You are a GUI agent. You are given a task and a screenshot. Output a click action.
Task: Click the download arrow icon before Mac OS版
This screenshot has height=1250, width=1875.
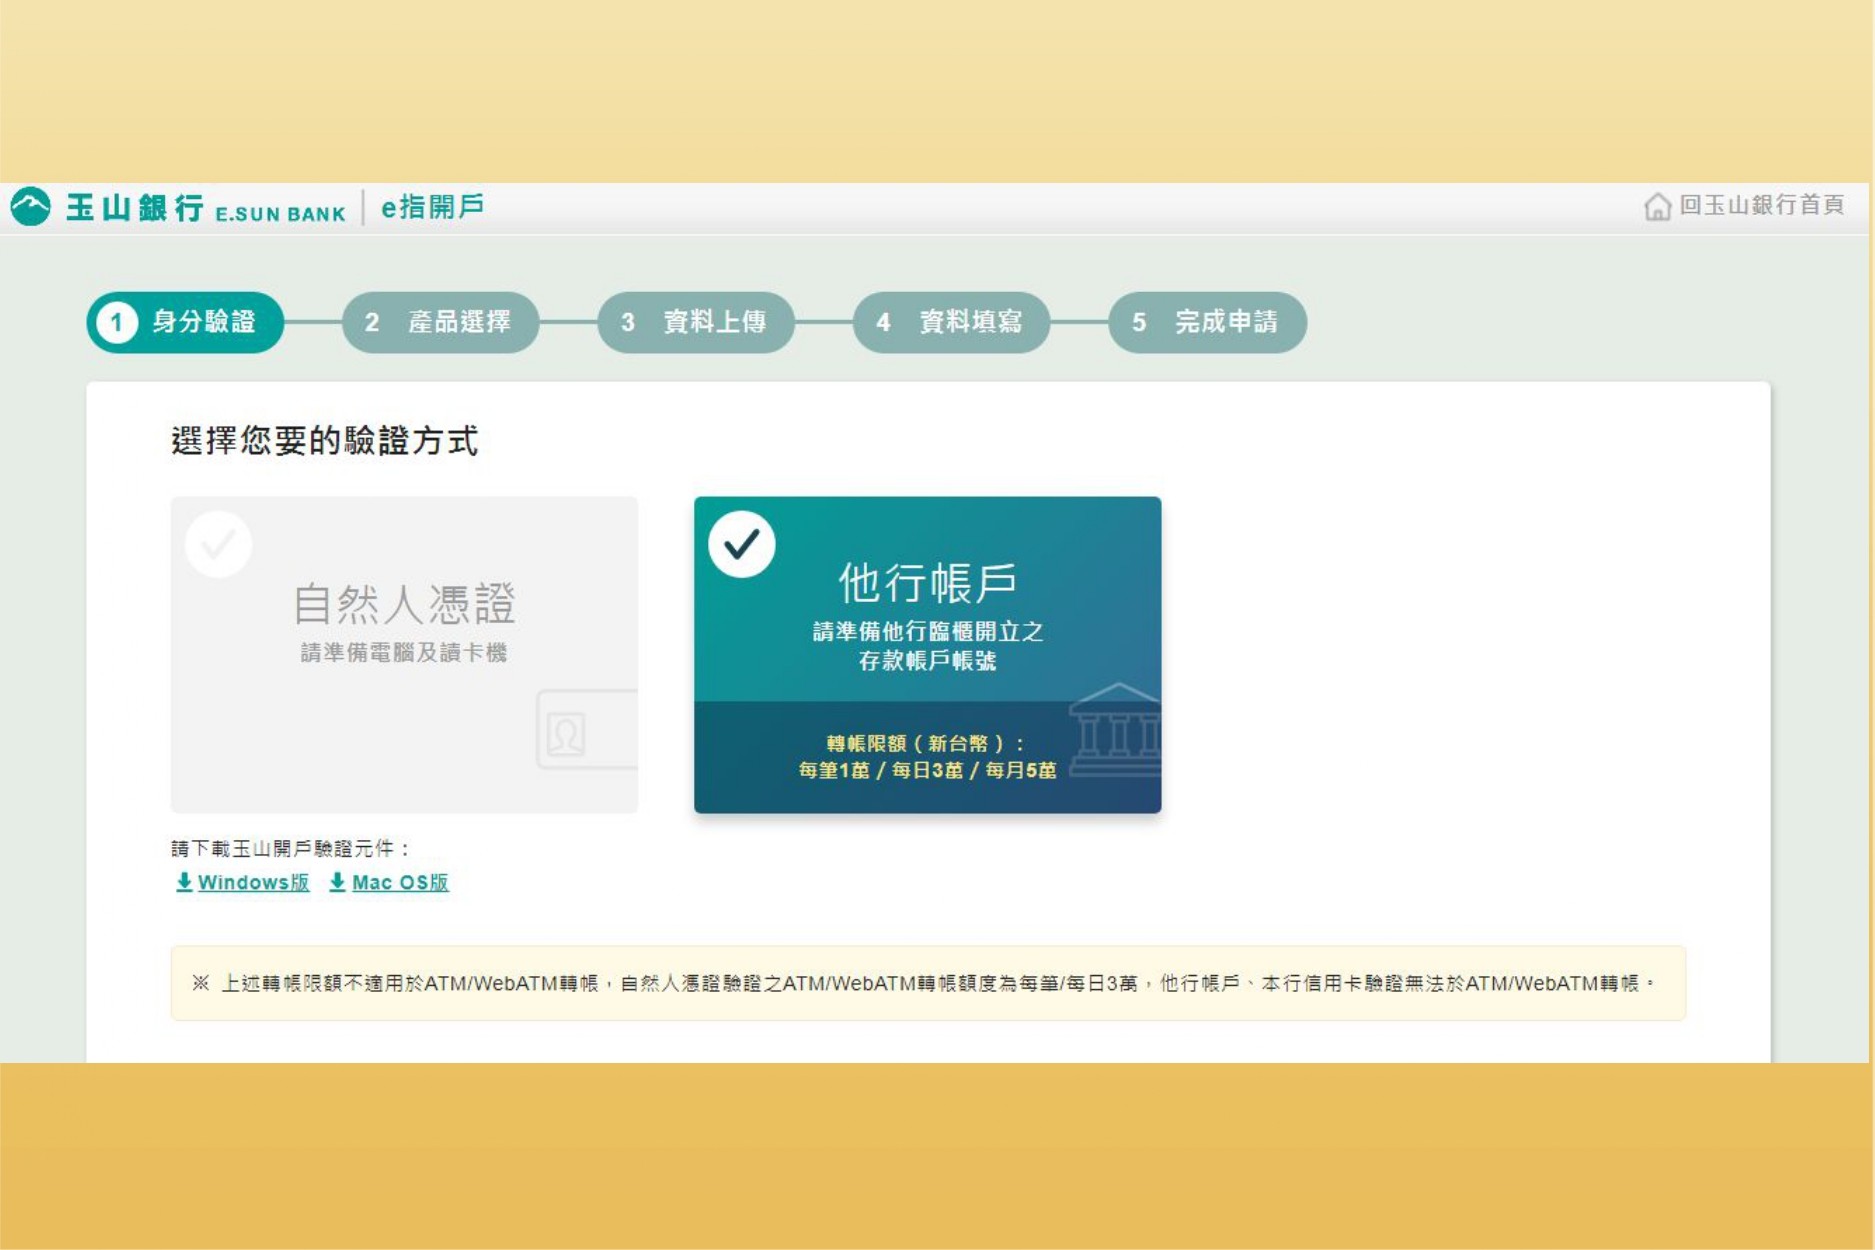pos(337,883)
